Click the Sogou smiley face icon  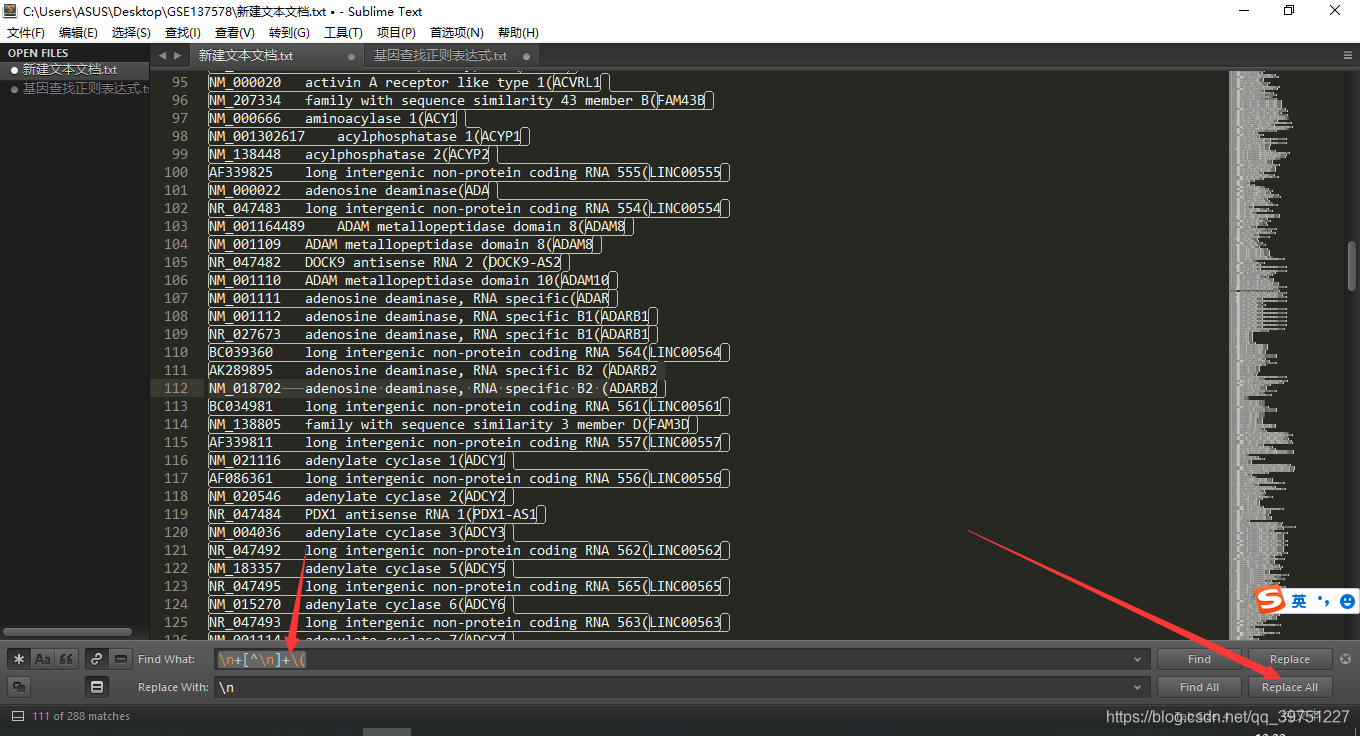tap(1347, 601)
